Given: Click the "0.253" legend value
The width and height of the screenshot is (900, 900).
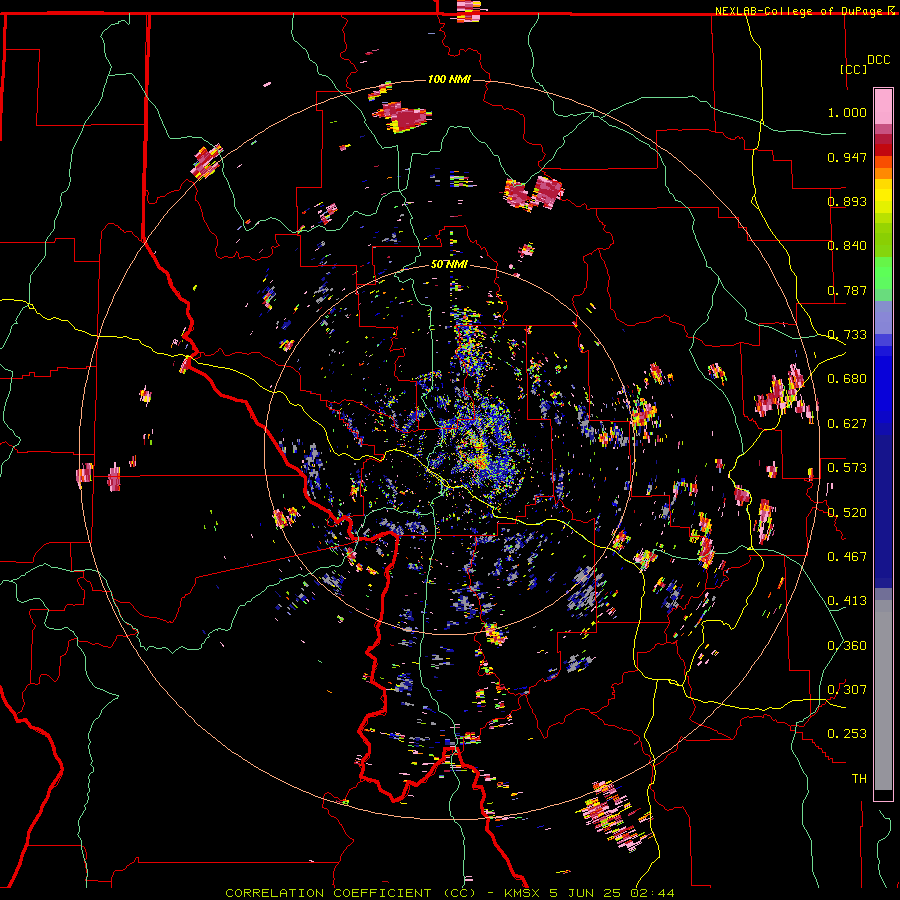Looking at the screenshot, I should [x=847, y=734].
